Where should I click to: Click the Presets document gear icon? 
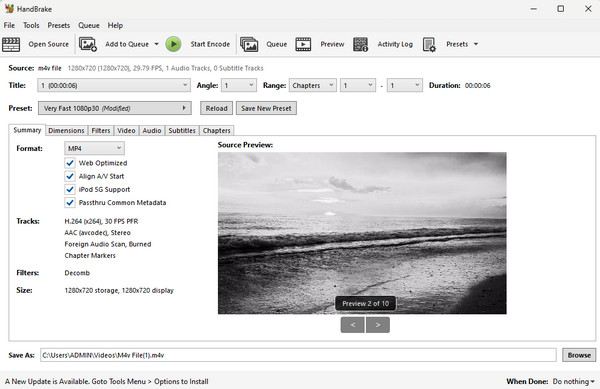coord(429,44)
